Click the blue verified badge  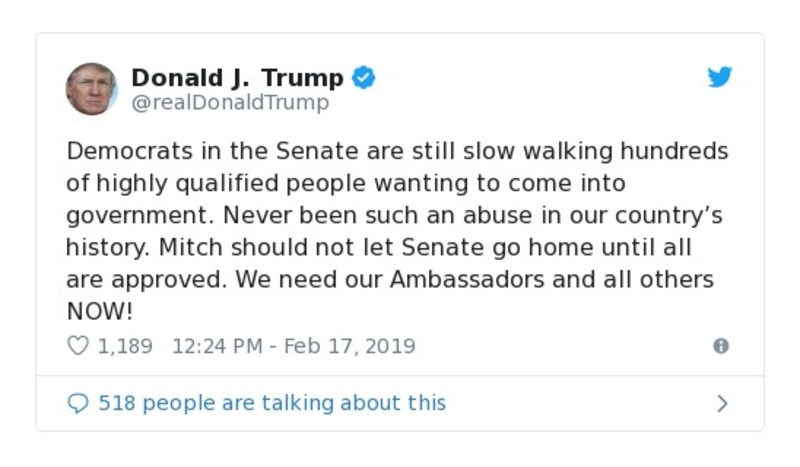[364, 77]
